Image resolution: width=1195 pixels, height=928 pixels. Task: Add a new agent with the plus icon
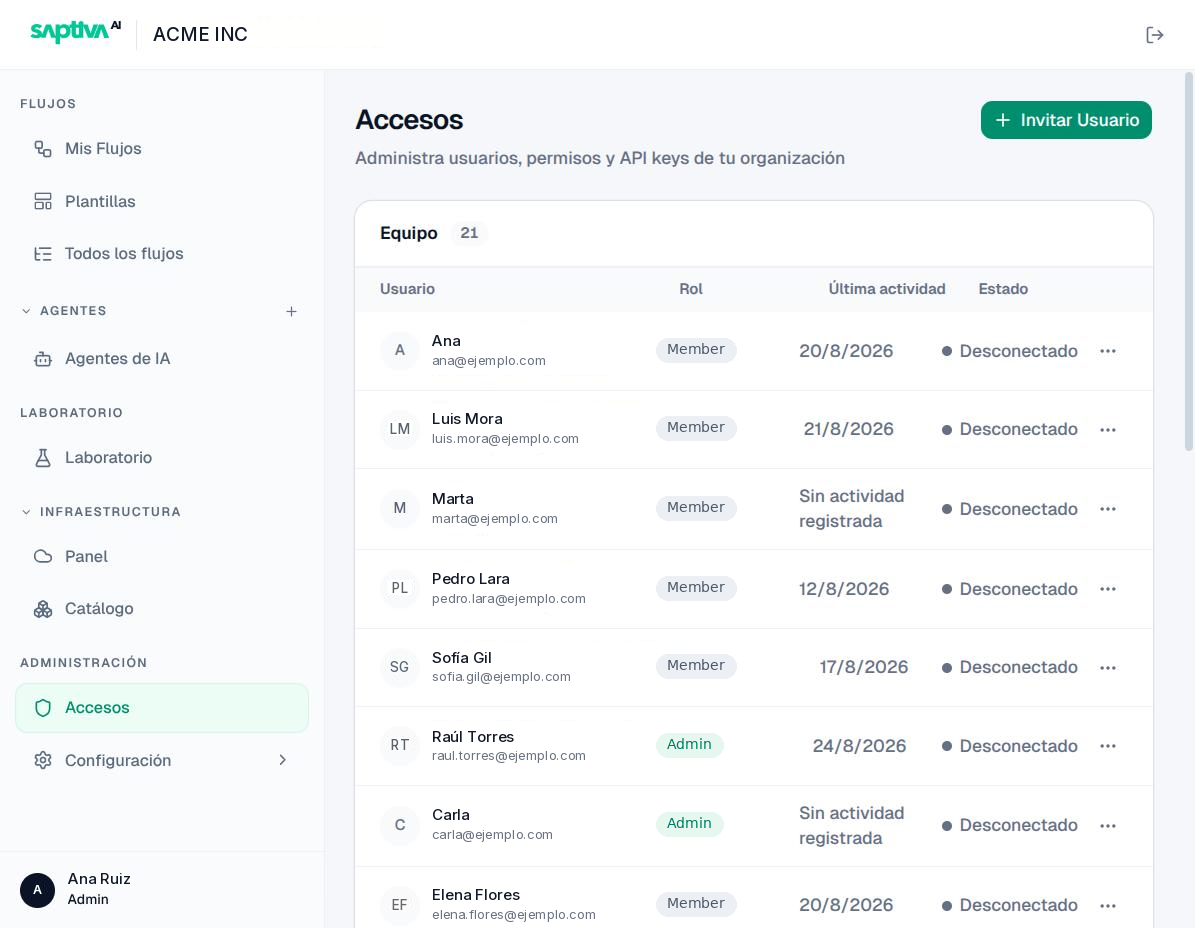pyautogui.click(x=291, y=312)
